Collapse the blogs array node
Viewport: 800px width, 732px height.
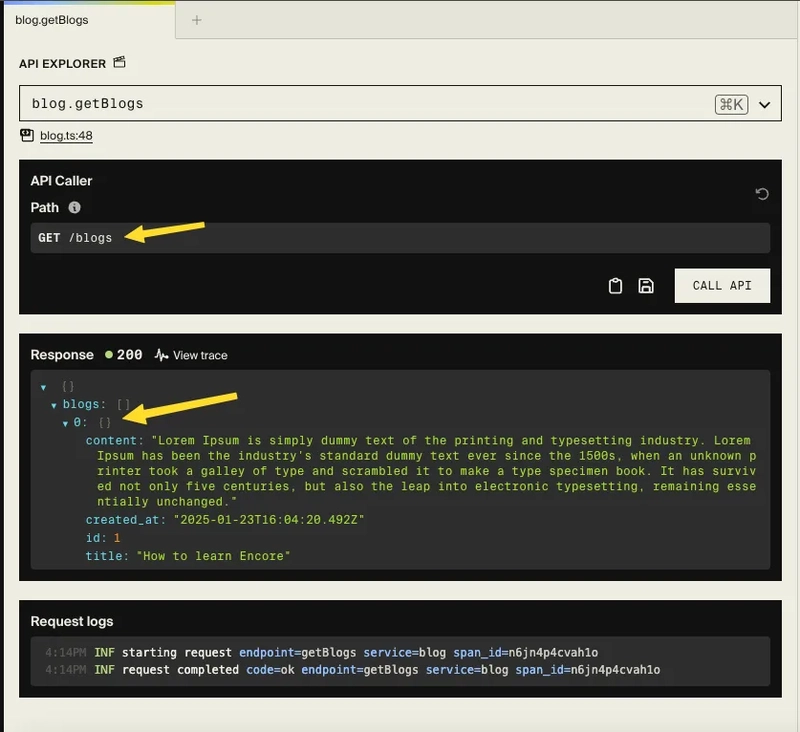(54, 406)
